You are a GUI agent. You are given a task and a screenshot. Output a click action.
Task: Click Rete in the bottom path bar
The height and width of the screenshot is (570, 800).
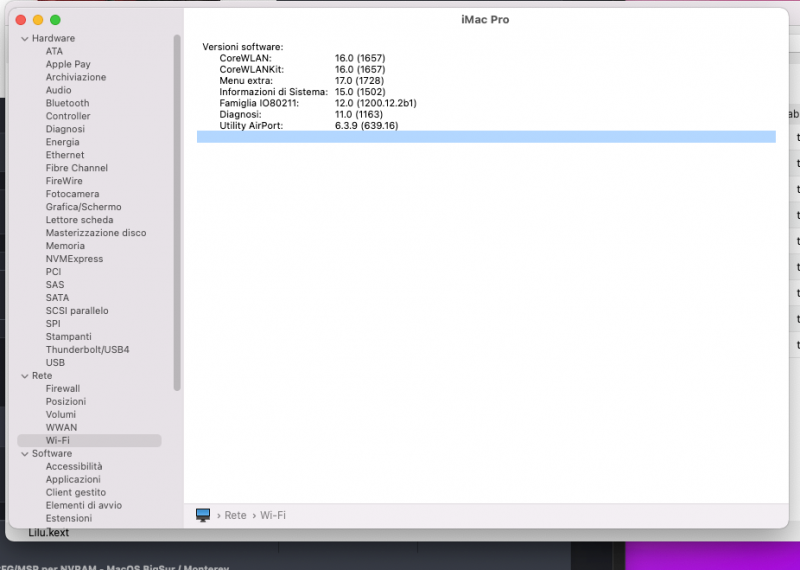235,515
